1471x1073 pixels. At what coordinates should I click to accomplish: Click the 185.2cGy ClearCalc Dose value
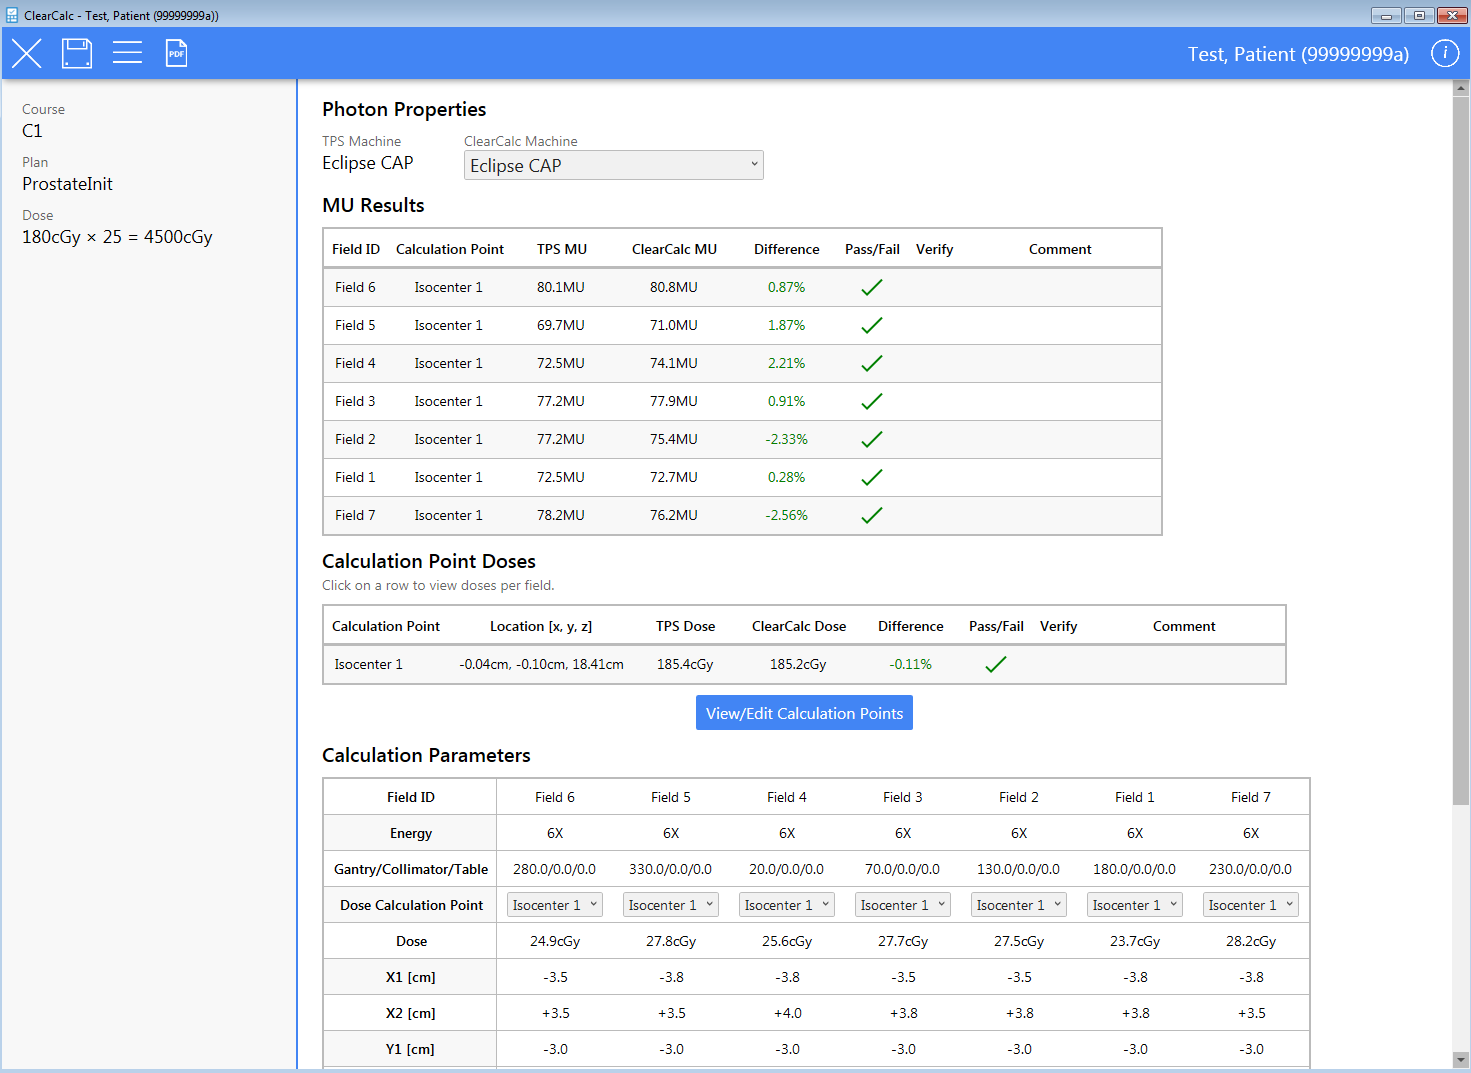click(798, 664)
